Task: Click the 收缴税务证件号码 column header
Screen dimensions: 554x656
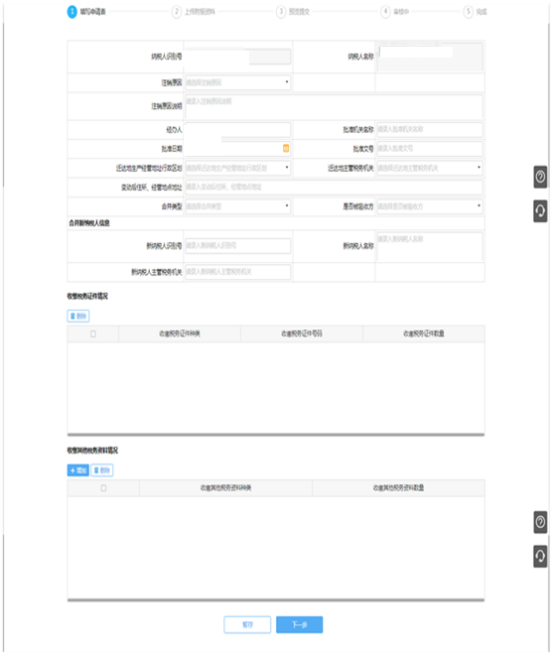Action: point(302,334)
